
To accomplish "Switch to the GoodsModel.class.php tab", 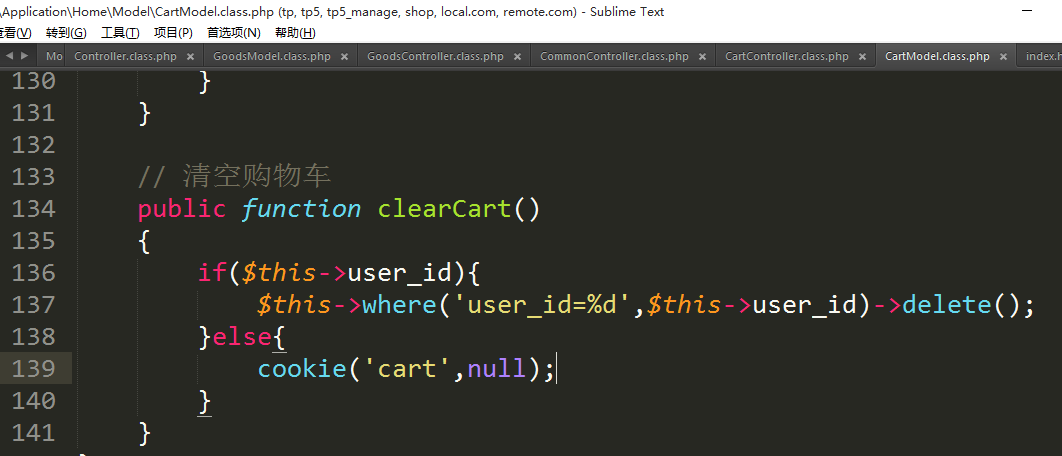I will click(x=271, y=57).
